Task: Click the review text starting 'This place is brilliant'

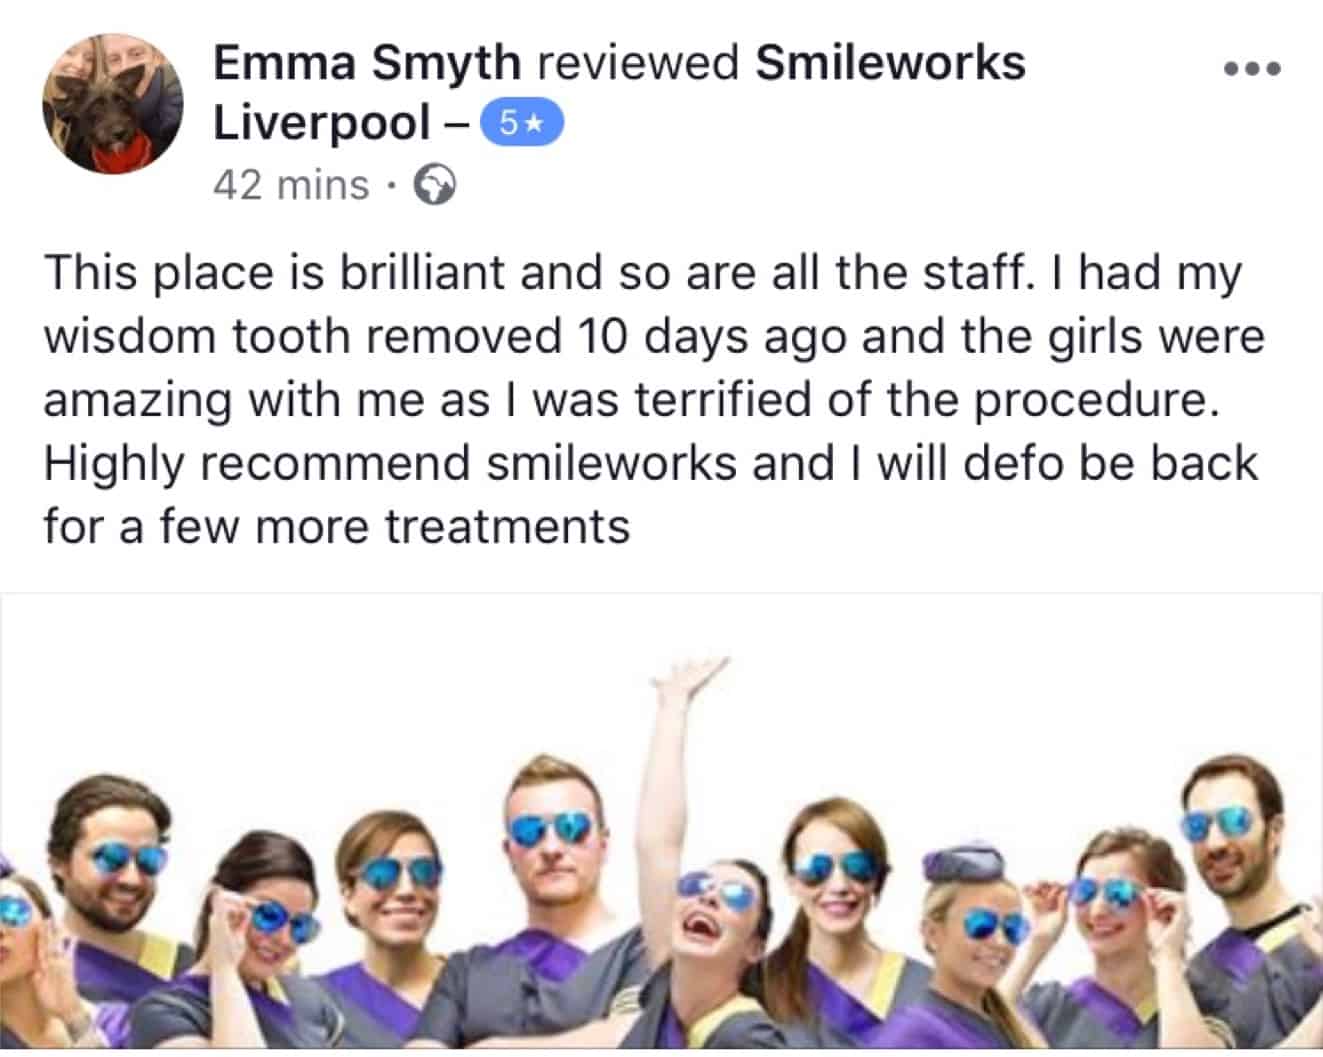Action: [655, 400]
